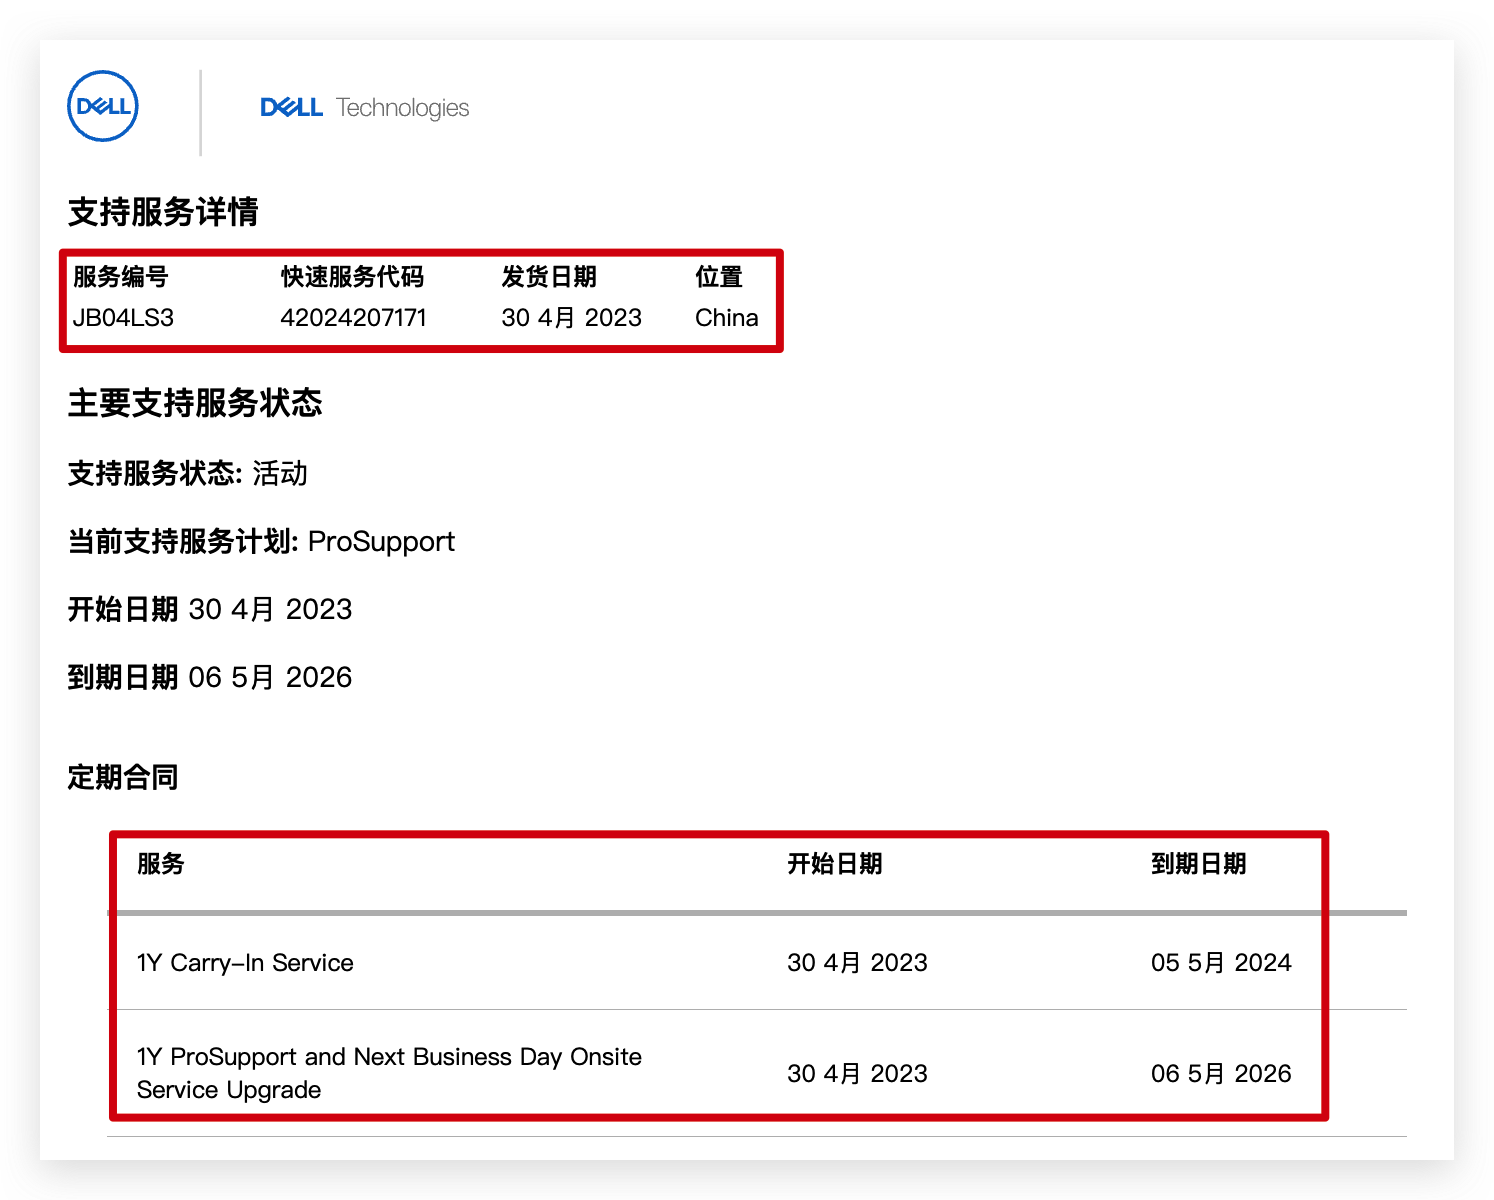The width and height of the screenshot is (1494, 1200).
Task: Click the main status 到期日期 06 5月 2026 line
Action: (x=210, y=677)
